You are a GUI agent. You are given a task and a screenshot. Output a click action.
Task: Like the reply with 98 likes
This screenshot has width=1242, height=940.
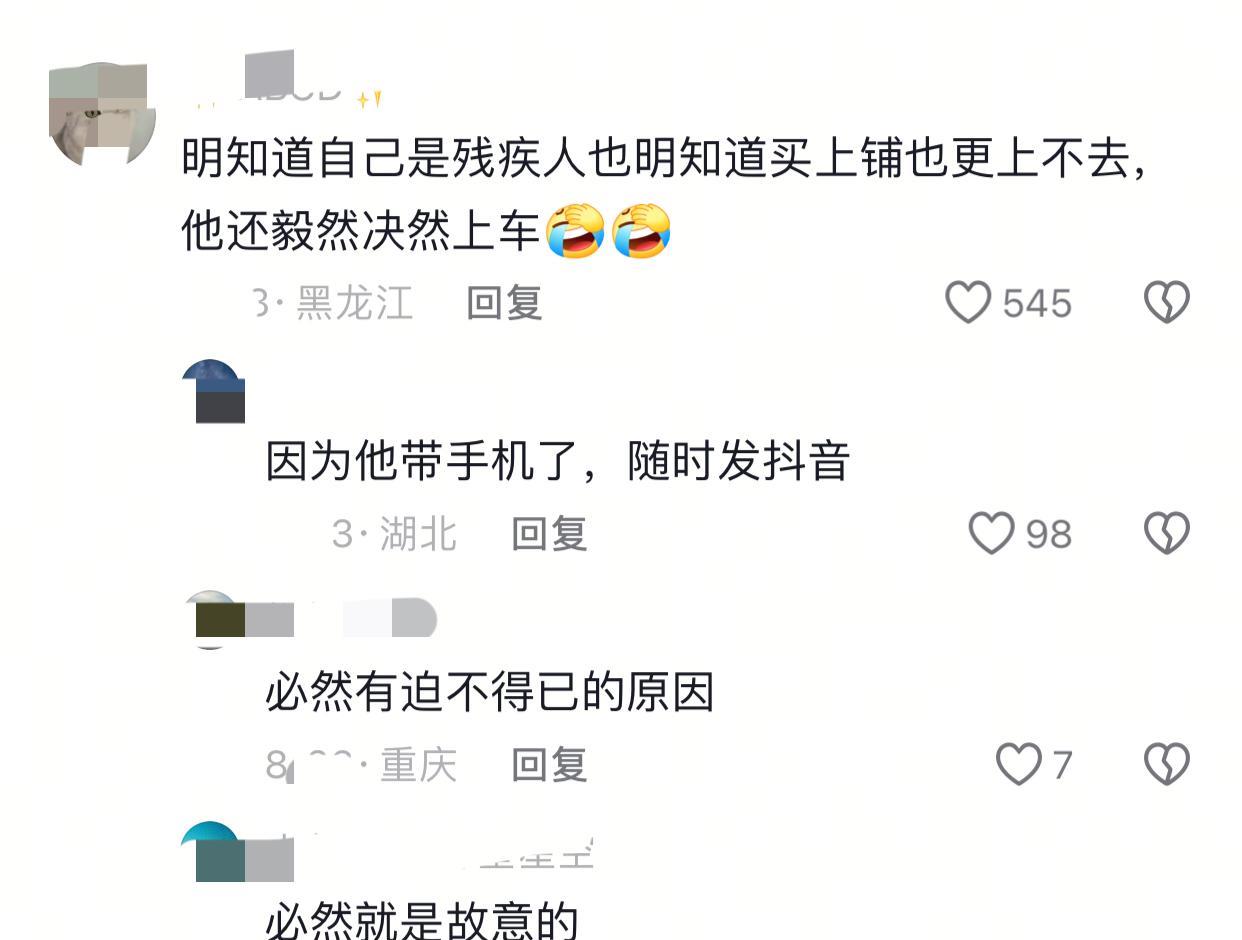[x=992, y=533]
